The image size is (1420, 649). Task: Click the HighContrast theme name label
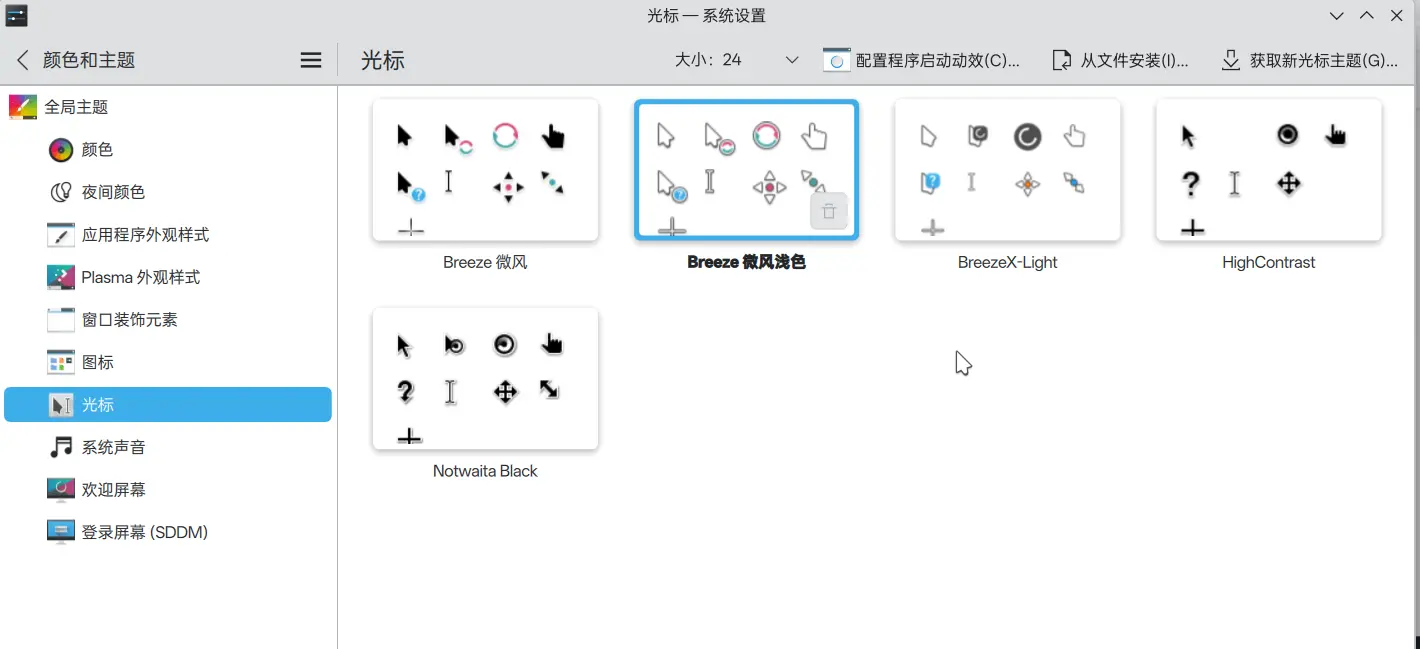click(1268, 263)
